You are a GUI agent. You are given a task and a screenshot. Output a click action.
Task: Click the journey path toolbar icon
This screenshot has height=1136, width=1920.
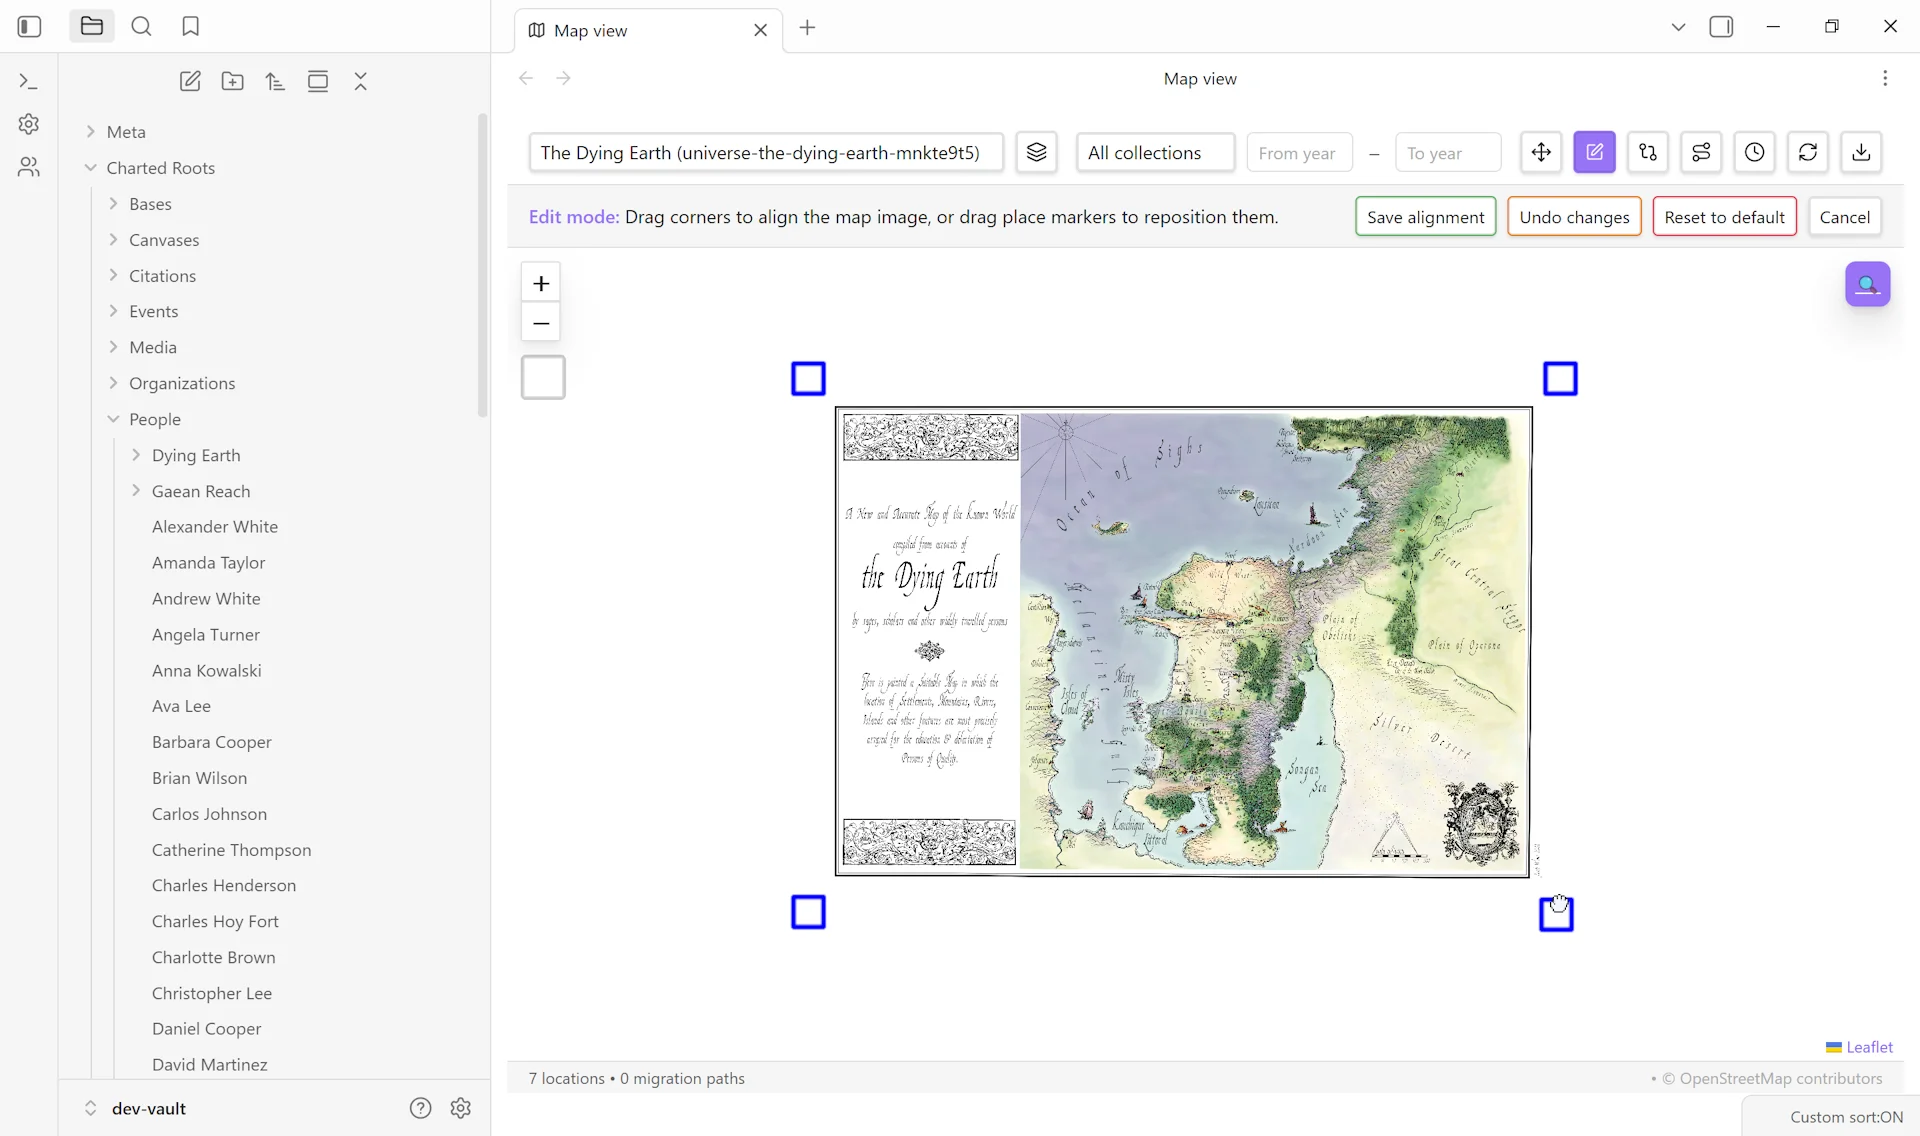[1701, 152]
